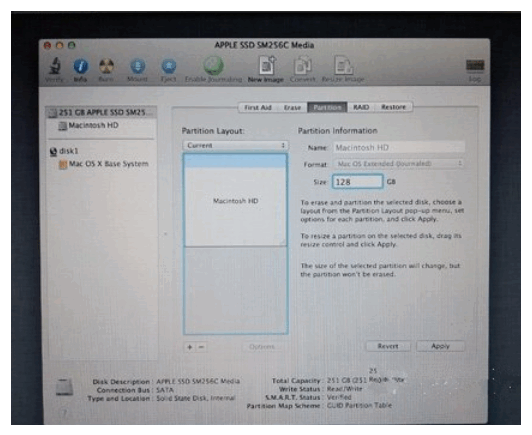This screenshot has height=435, width=532.
Task: Click the 'Read/Write' write status value
Action: 344,389
